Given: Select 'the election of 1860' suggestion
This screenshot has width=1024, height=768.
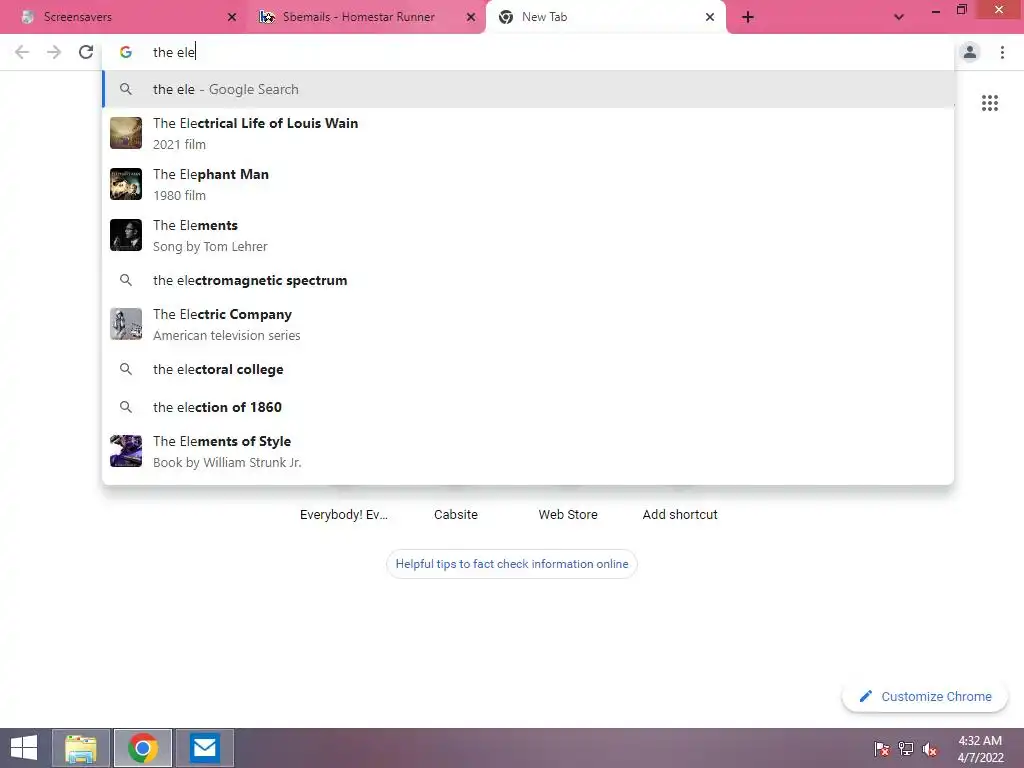Looking at the screenshot, I should point(528,407).
